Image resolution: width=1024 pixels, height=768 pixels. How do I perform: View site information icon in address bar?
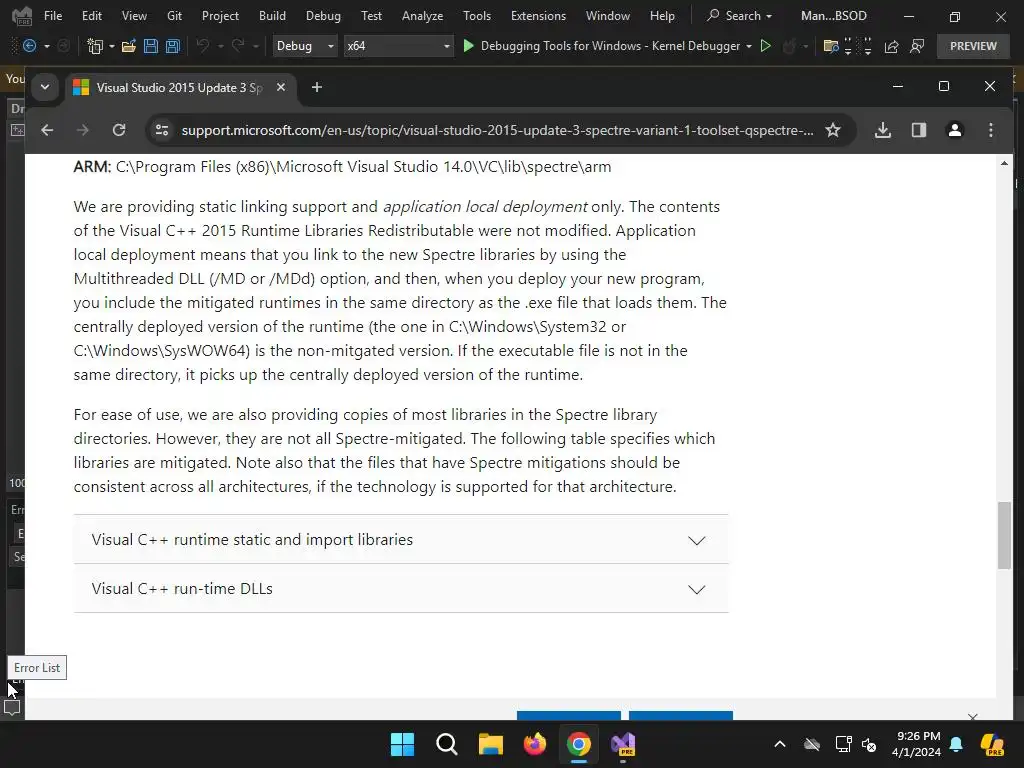(162, 130)
